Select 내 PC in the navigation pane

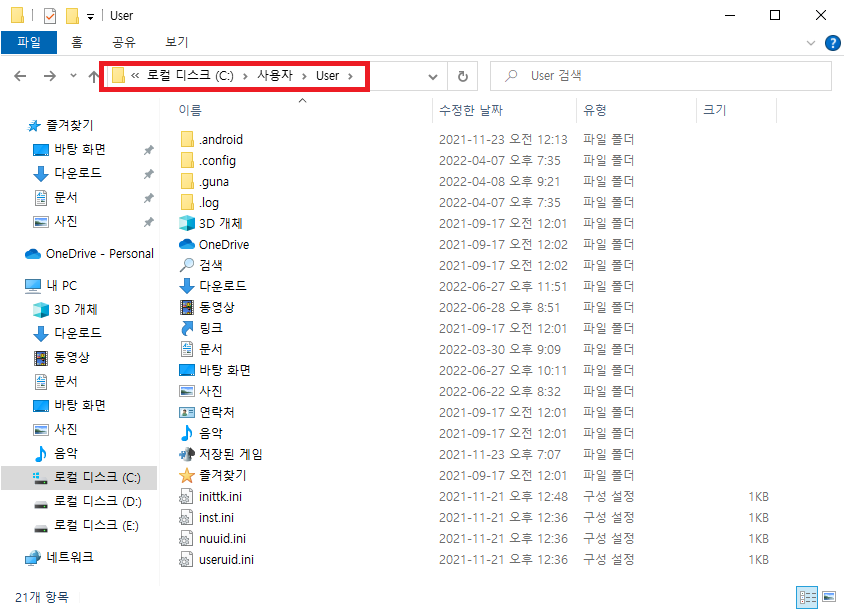(x=61, y=285)
